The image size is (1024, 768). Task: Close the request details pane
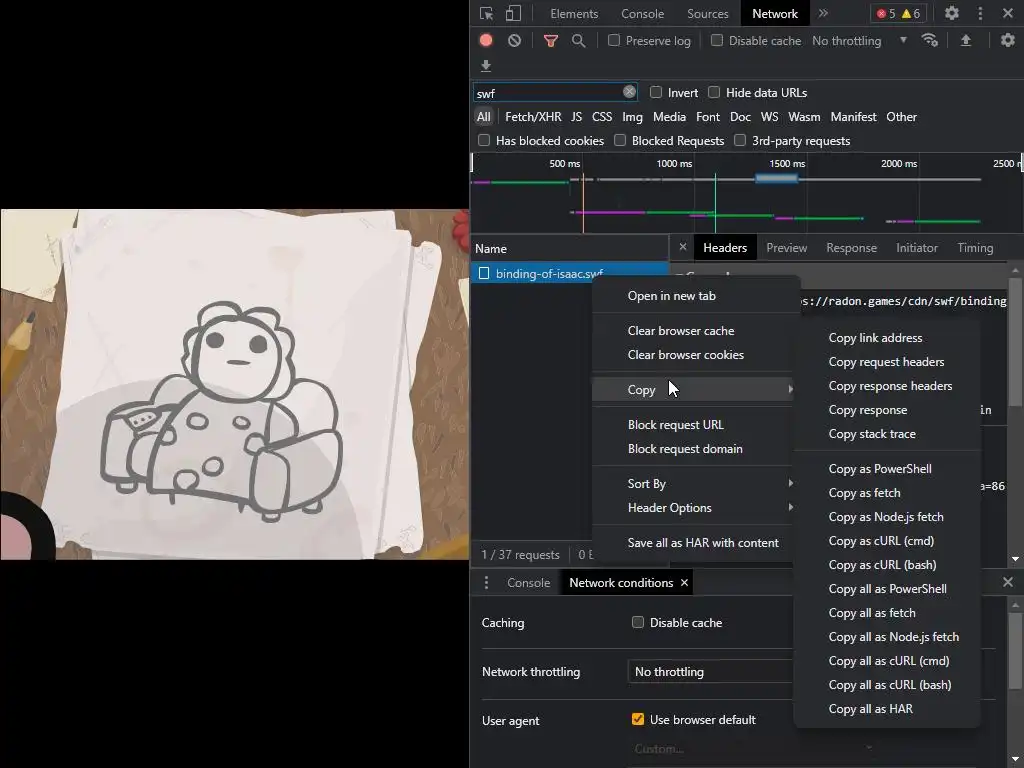[682, 247]
